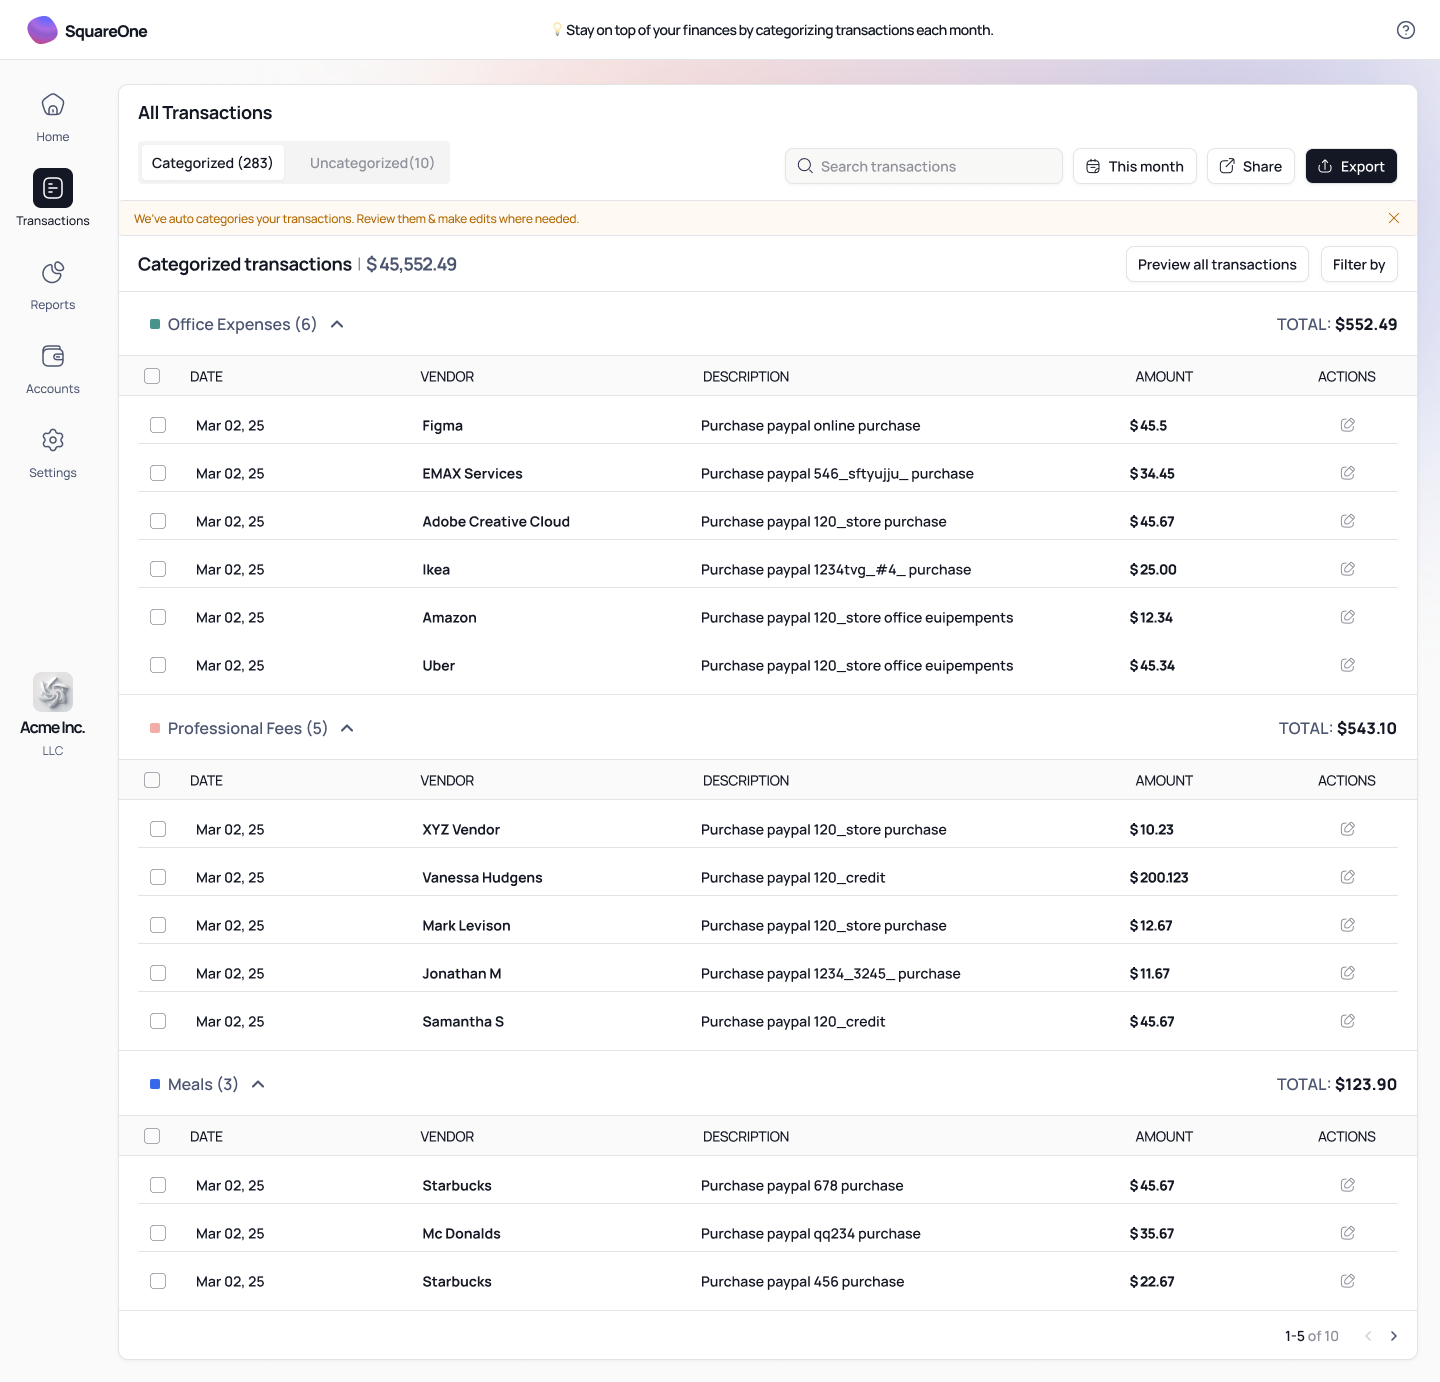
Task: Click the Share button
Action: tap(1251, 166)
